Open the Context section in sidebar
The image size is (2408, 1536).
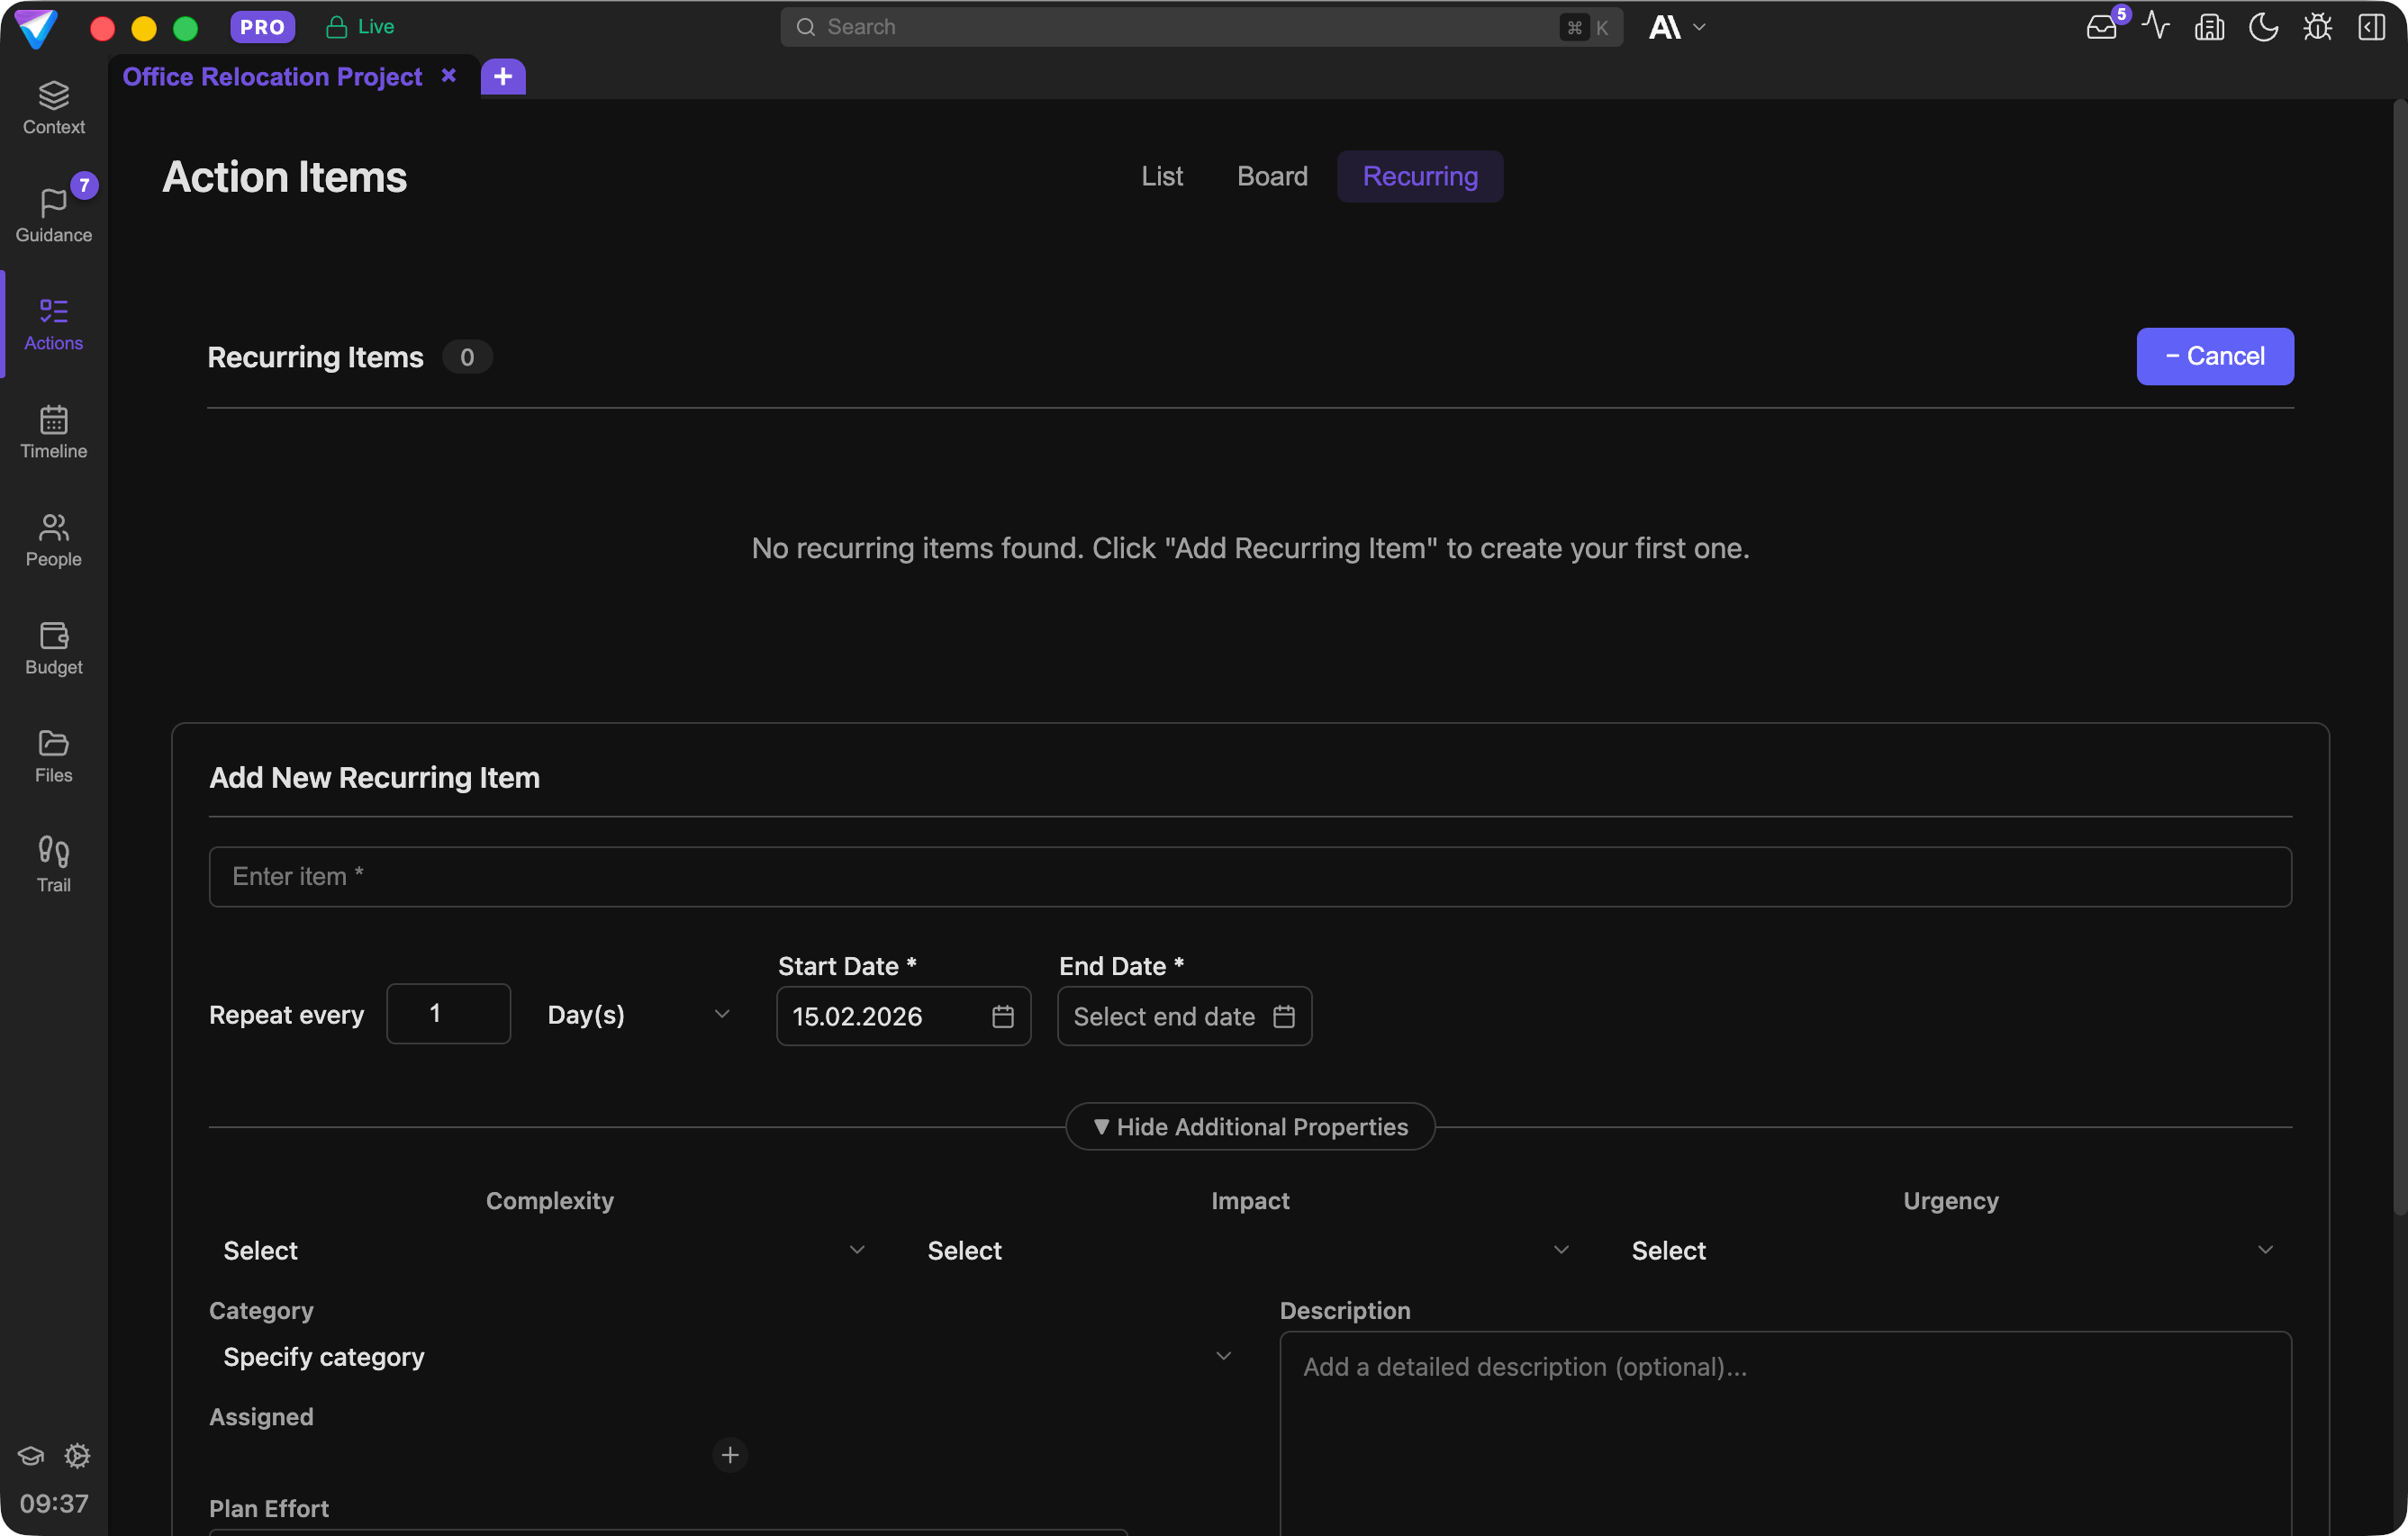[53, 107]
